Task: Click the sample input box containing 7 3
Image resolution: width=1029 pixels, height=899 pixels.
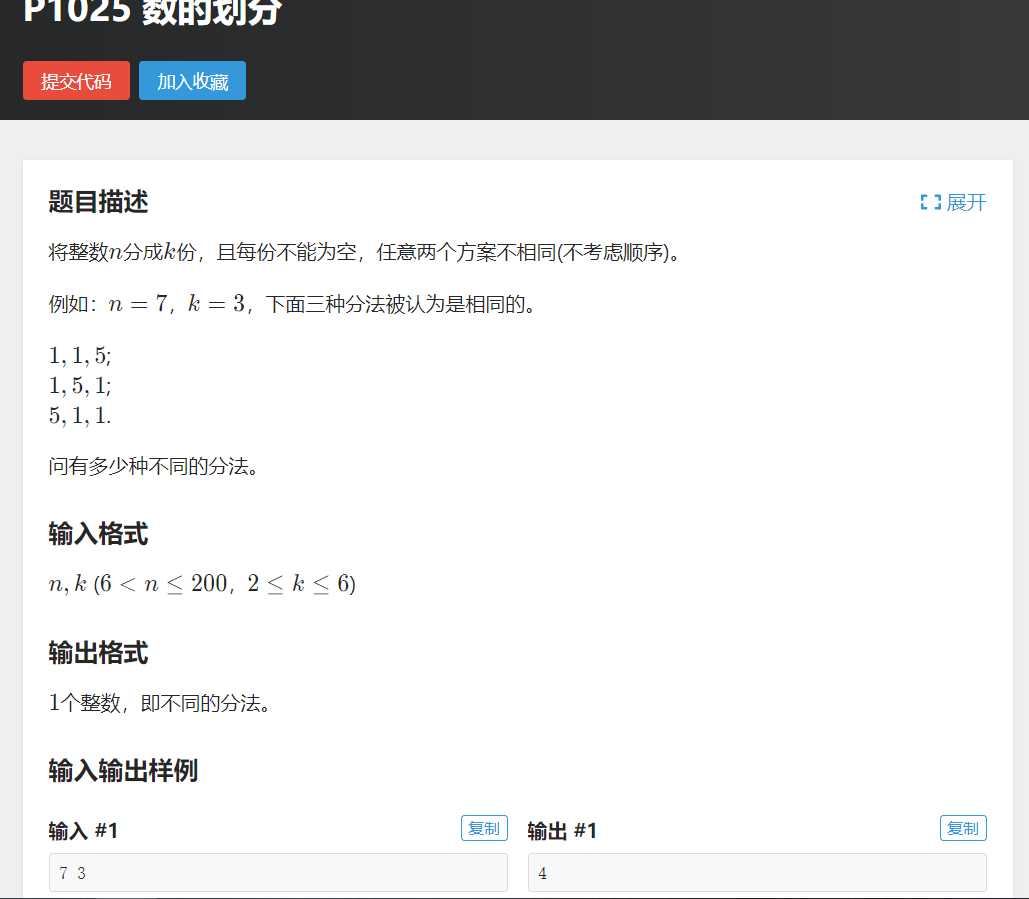Action: pos(278,873)
